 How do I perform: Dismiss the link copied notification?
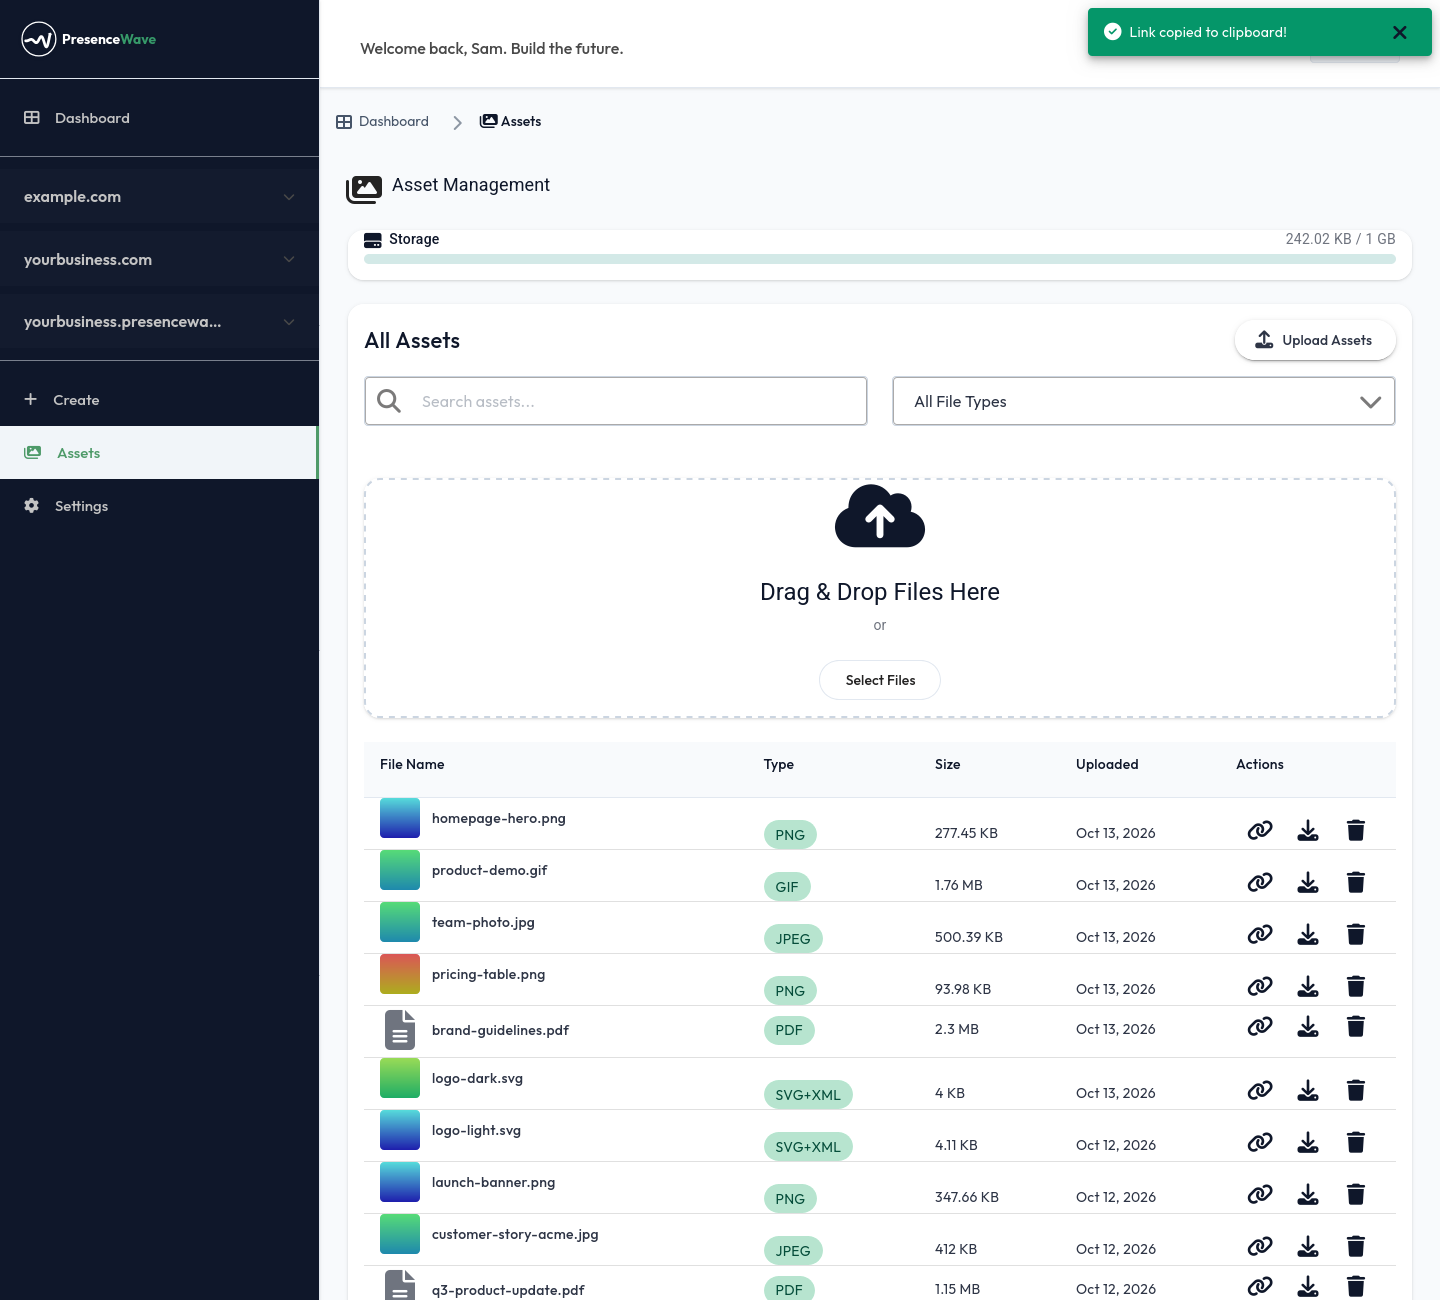(x=1400, y=32)
